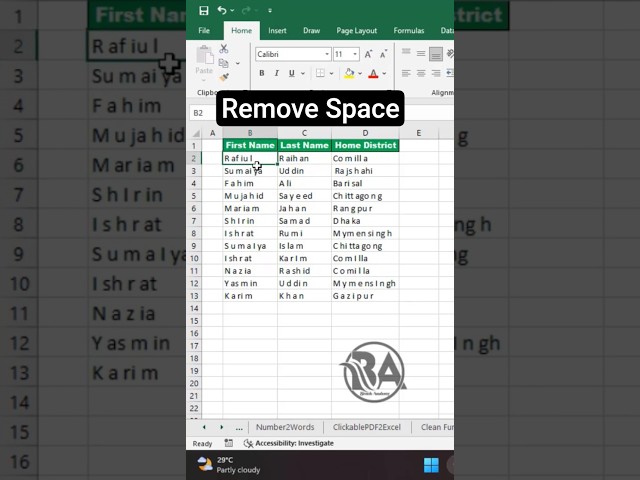Open Customize Quick Access Toolbar menu
Screen dimensions: 640x480
[x=270, y=11]
